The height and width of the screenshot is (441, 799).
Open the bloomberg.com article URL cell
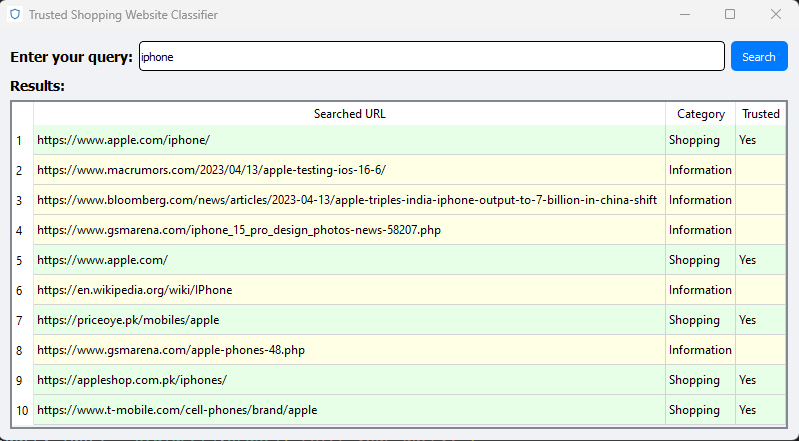click(x=350, y=200)
